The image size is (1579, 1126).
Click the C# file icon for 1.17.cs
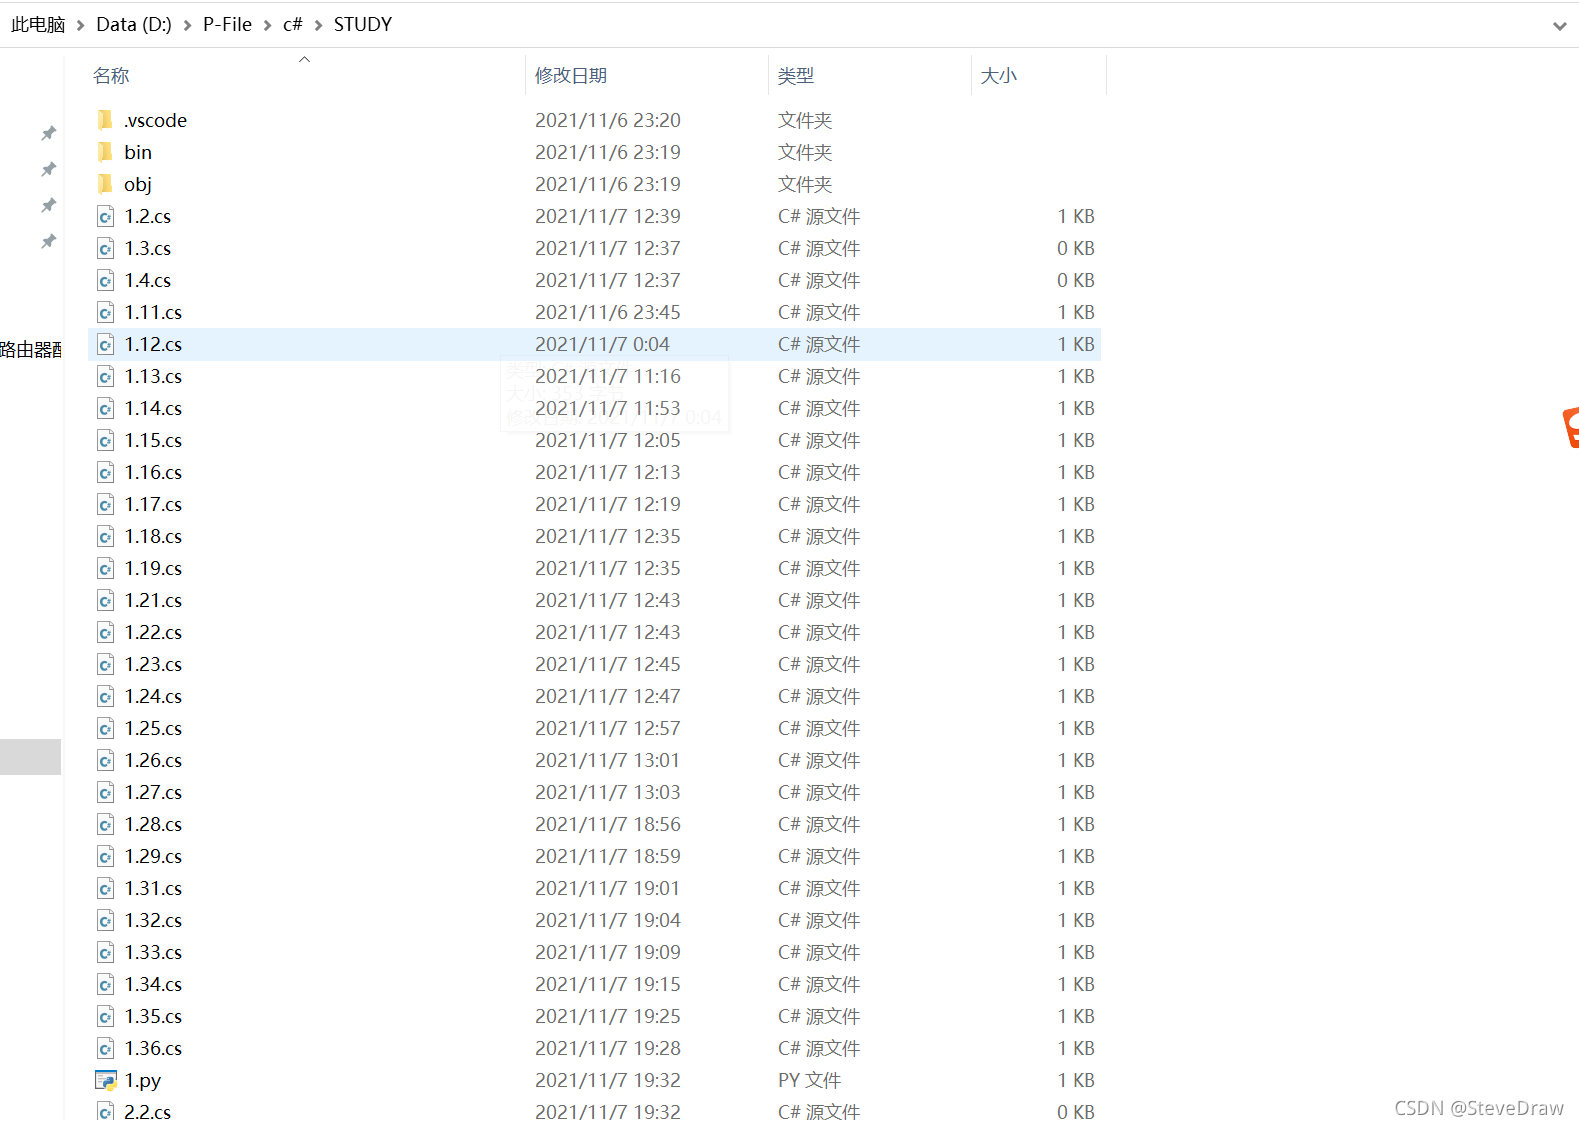click(105, 504)
